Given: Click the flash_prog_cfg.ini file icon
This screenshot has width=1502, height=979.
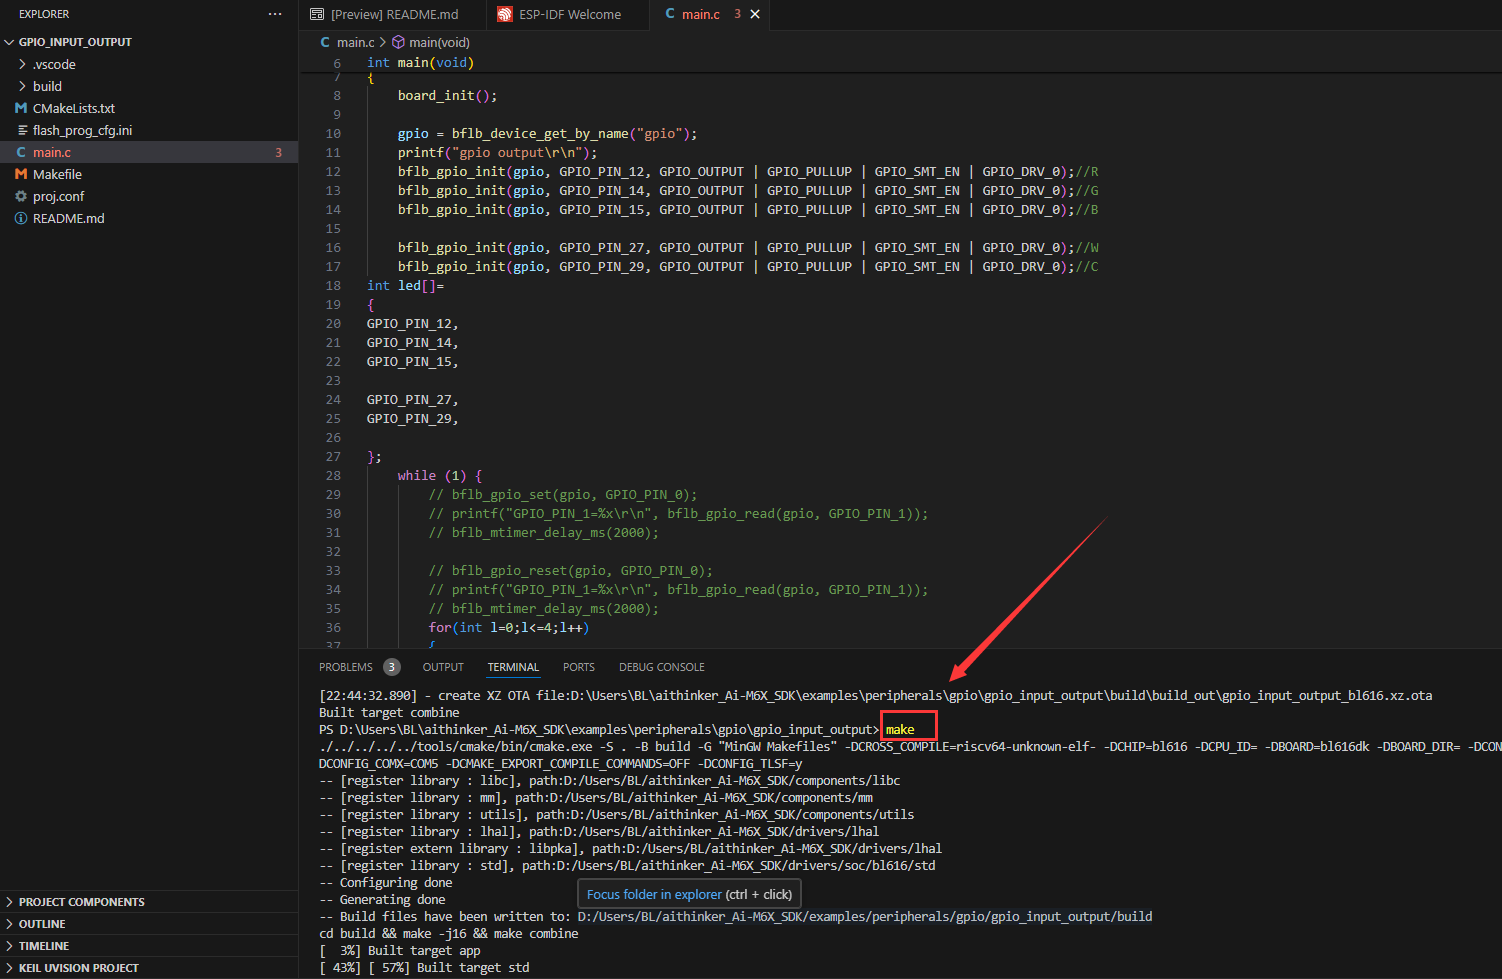Looking at the screenshot, I should (x=21, y=130).
